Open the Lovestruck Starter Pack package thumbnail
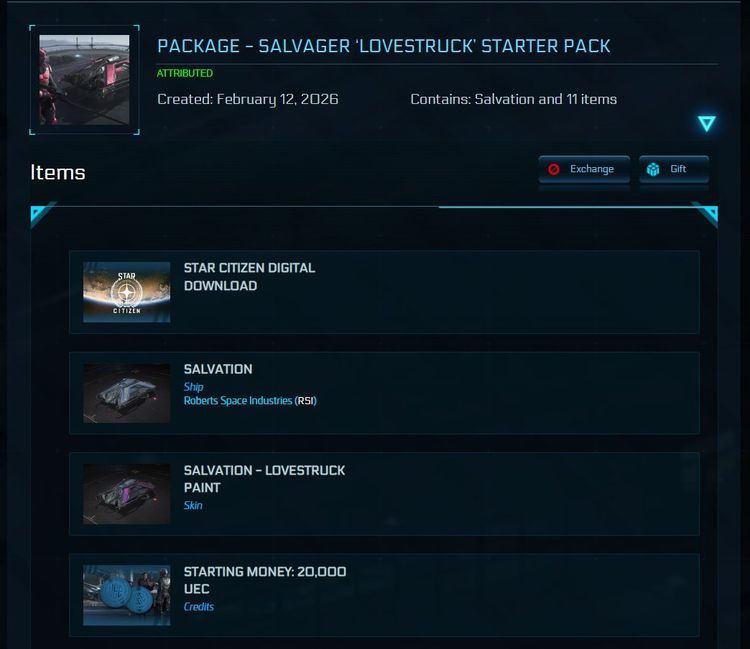The height and width of the screenshot is (649, 750). [84, 80]
